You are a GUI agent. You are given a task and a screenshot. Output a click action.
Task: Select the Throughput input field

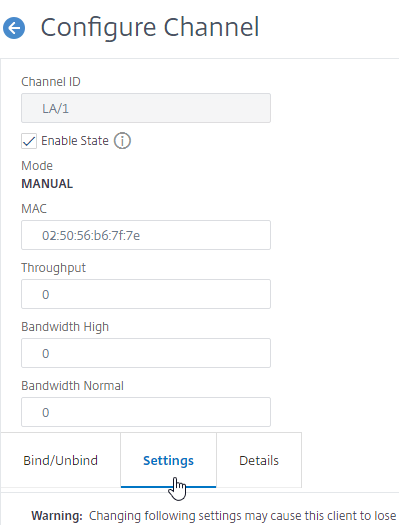146,294
